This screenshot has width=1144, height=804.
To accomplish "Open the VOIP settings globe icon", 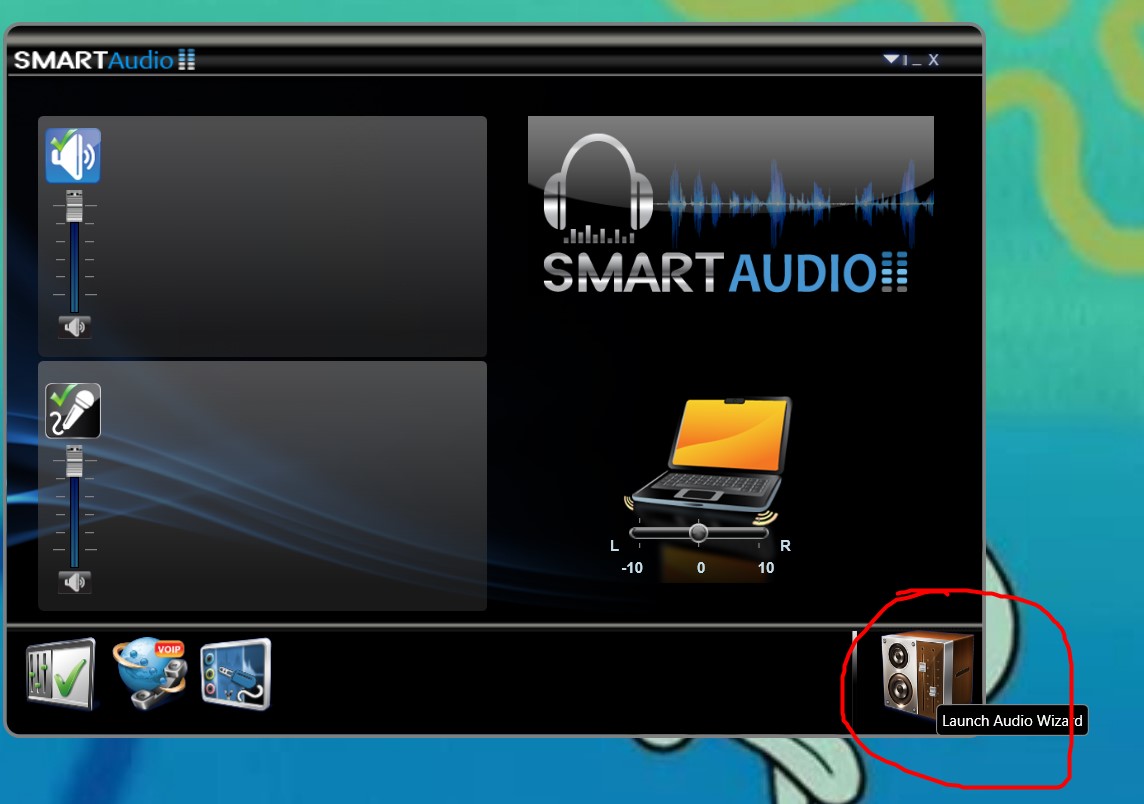I will coord(150,673).
